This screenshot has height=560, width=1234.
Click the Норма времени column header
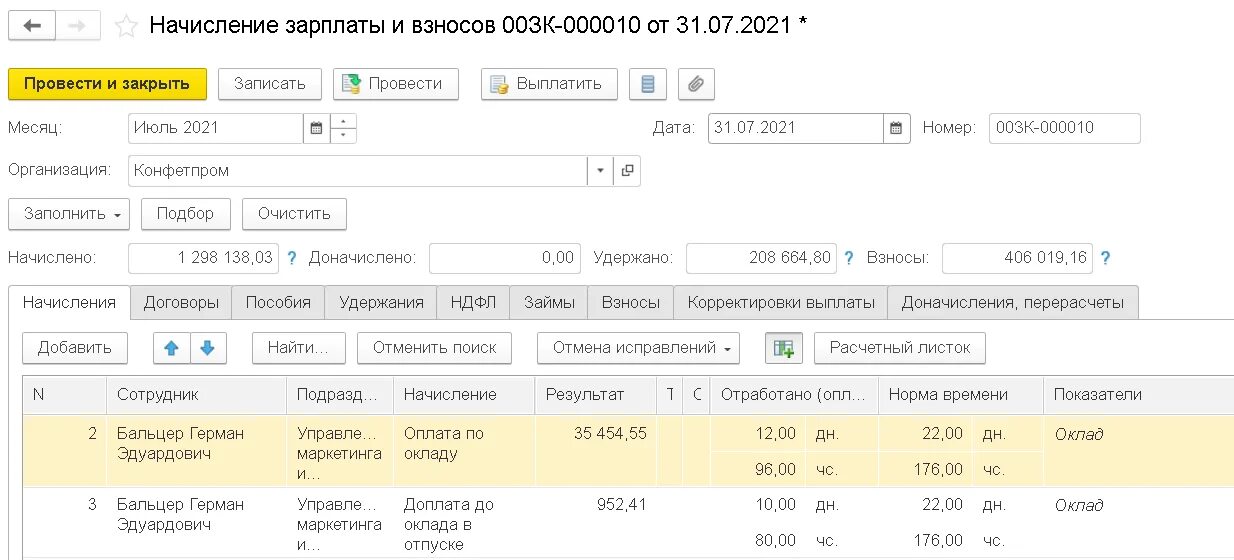point(960,395)
